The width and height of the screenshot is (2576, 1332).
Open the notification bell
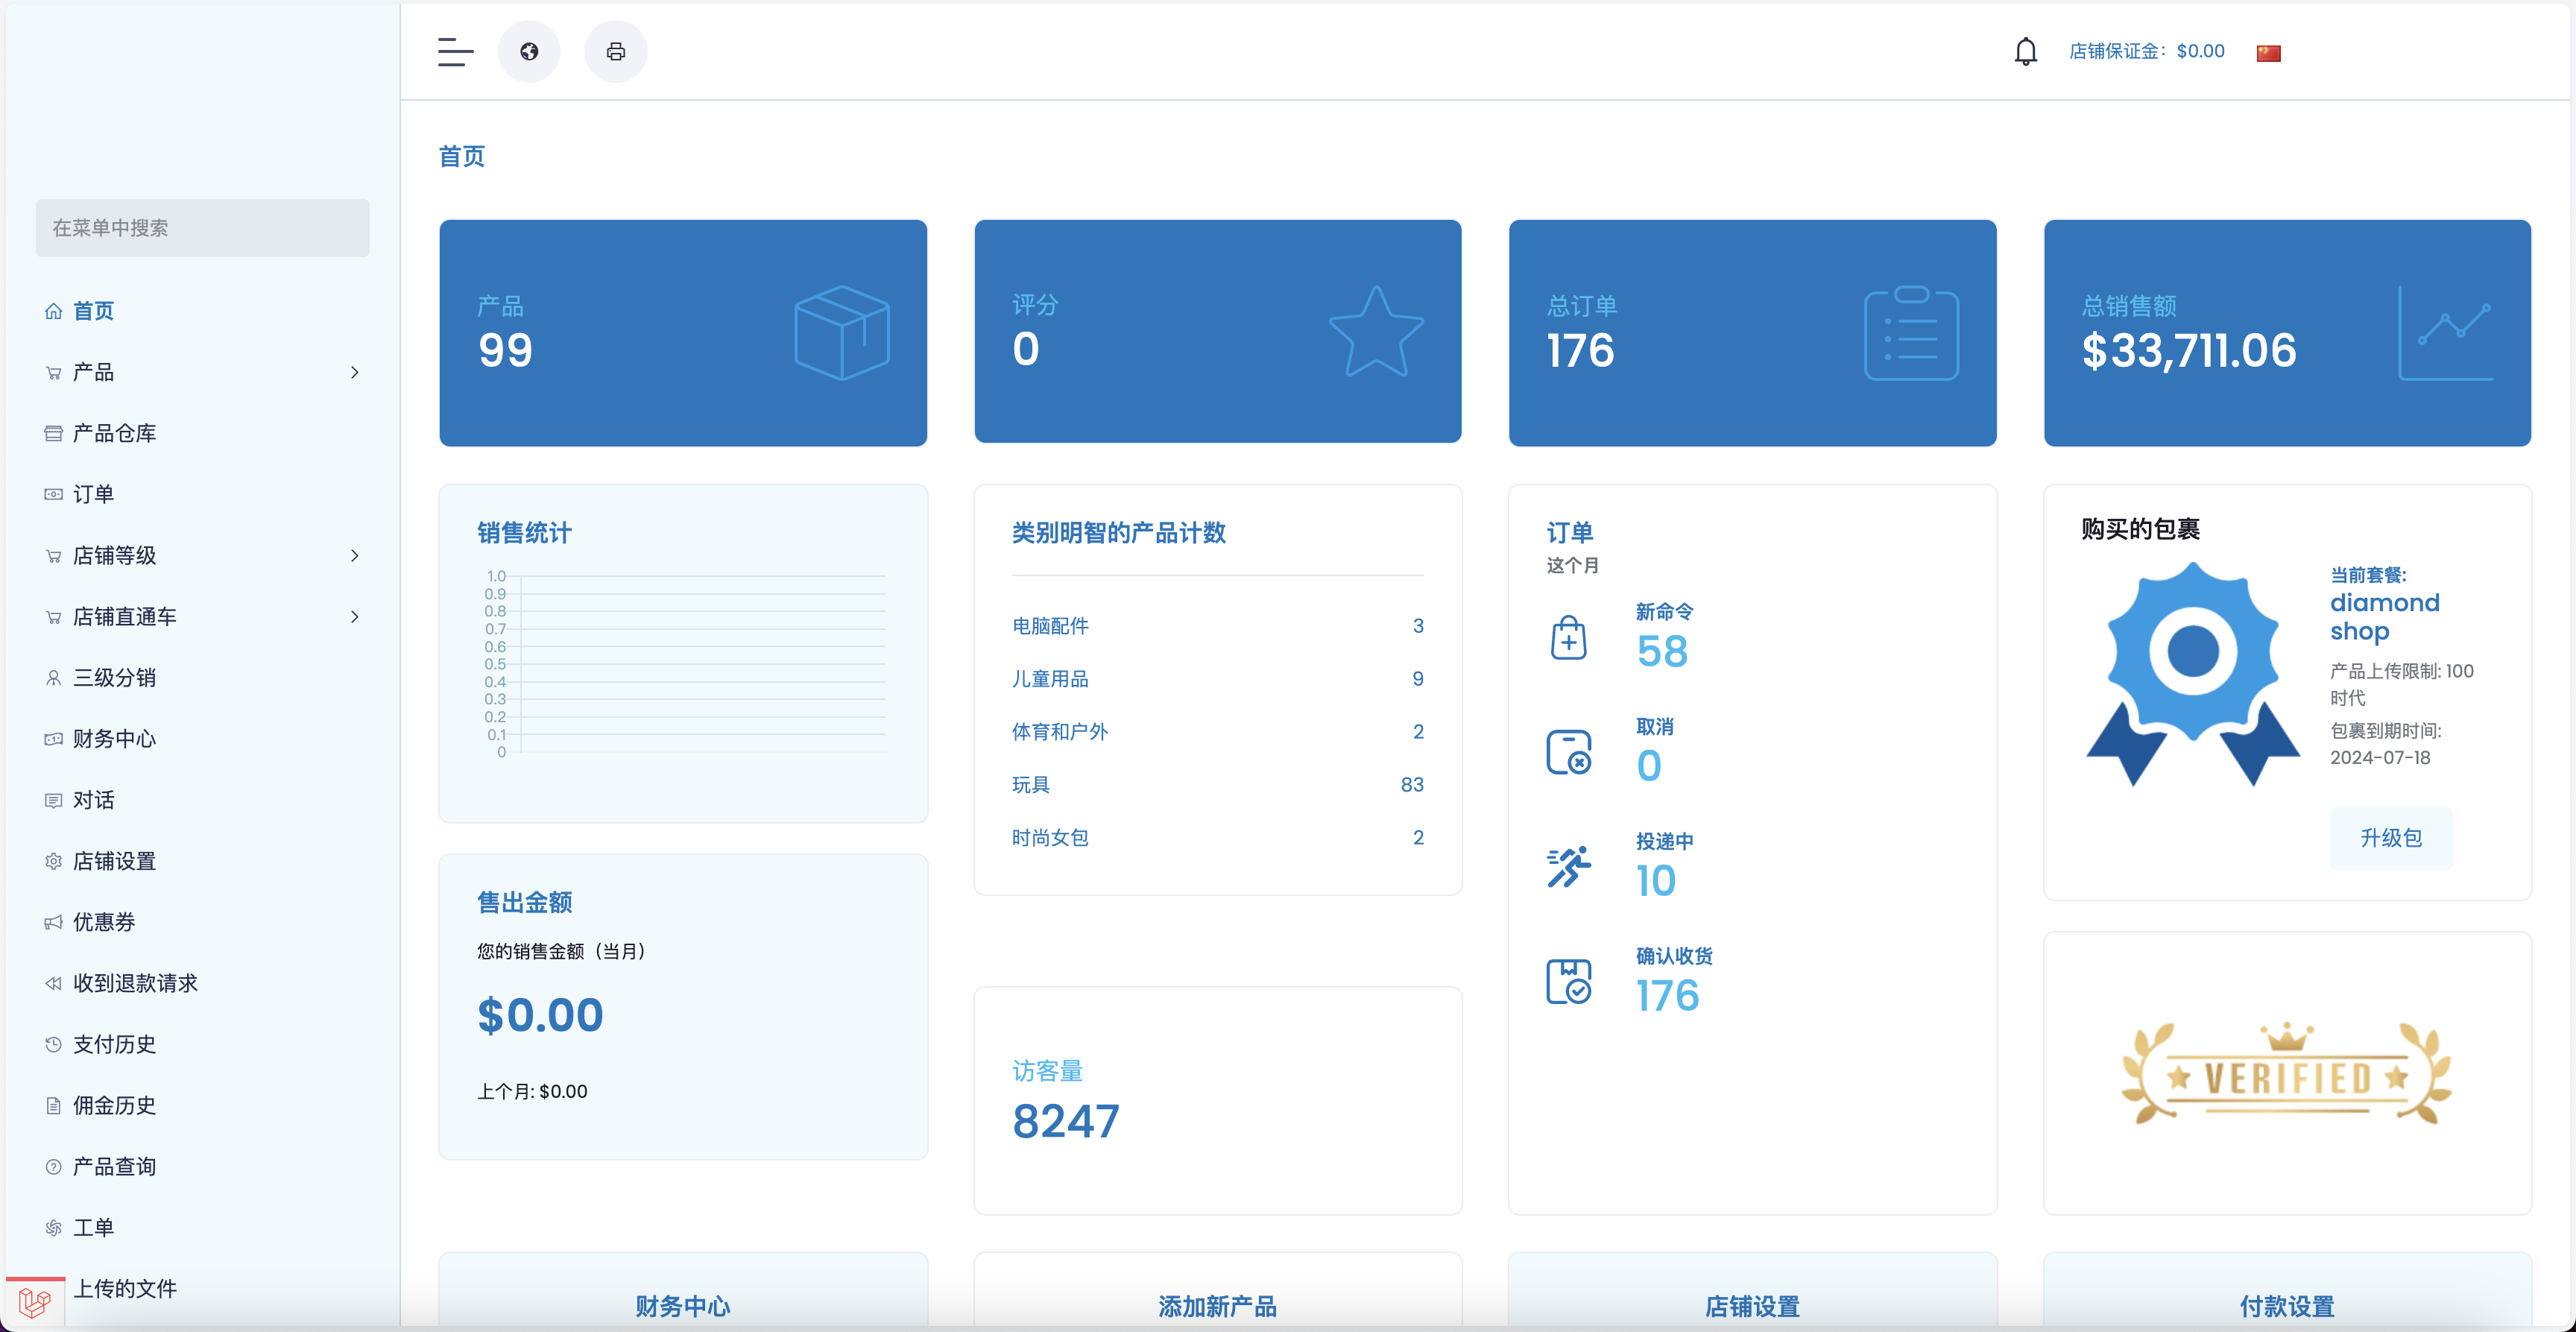pos(2026,51)
